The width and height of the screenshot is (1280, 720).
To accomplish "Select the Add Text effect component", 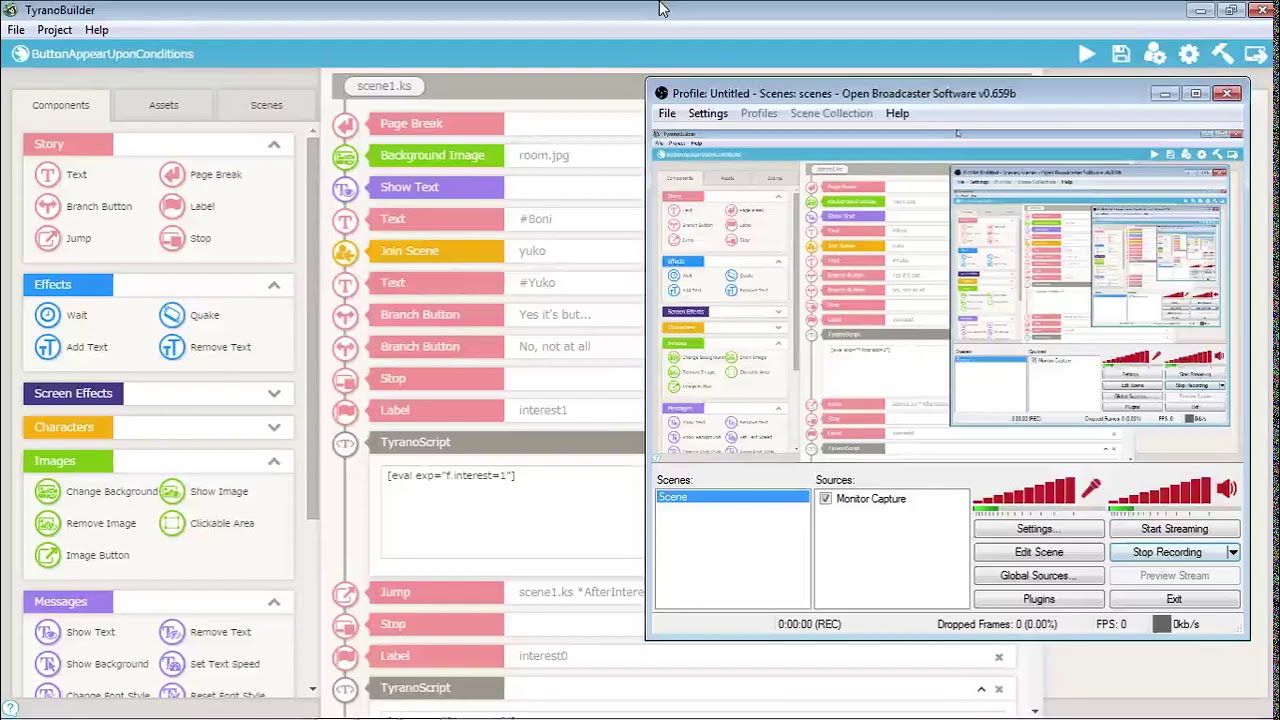I will coord(71,348).
